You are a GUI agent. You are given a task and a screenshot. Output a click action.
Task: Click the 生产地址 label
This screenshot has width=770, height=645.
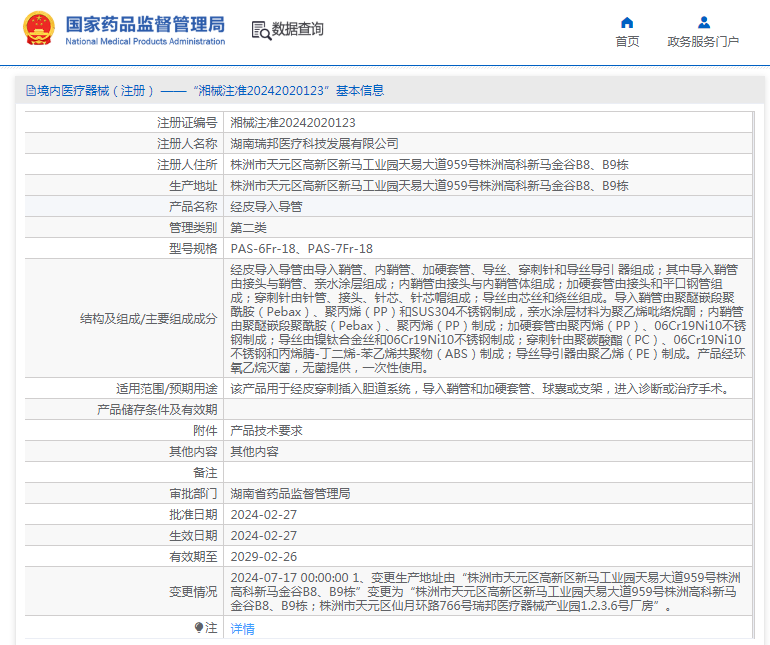[x=193, y=186]
